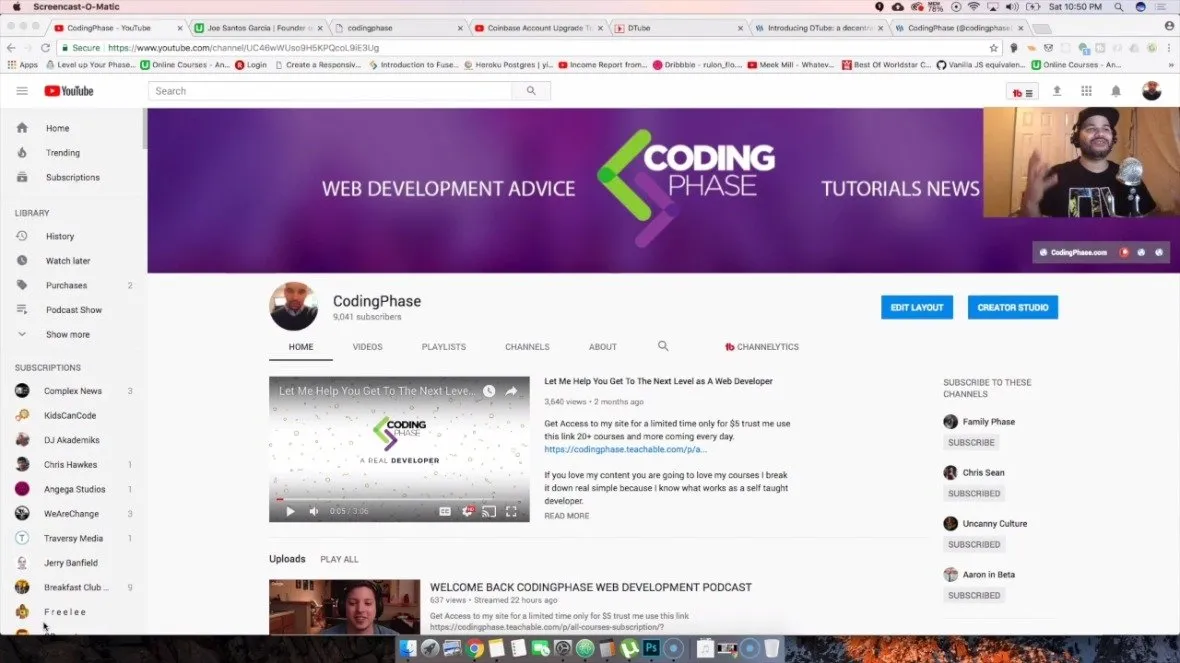Switch to DTube browser tab

680,28
